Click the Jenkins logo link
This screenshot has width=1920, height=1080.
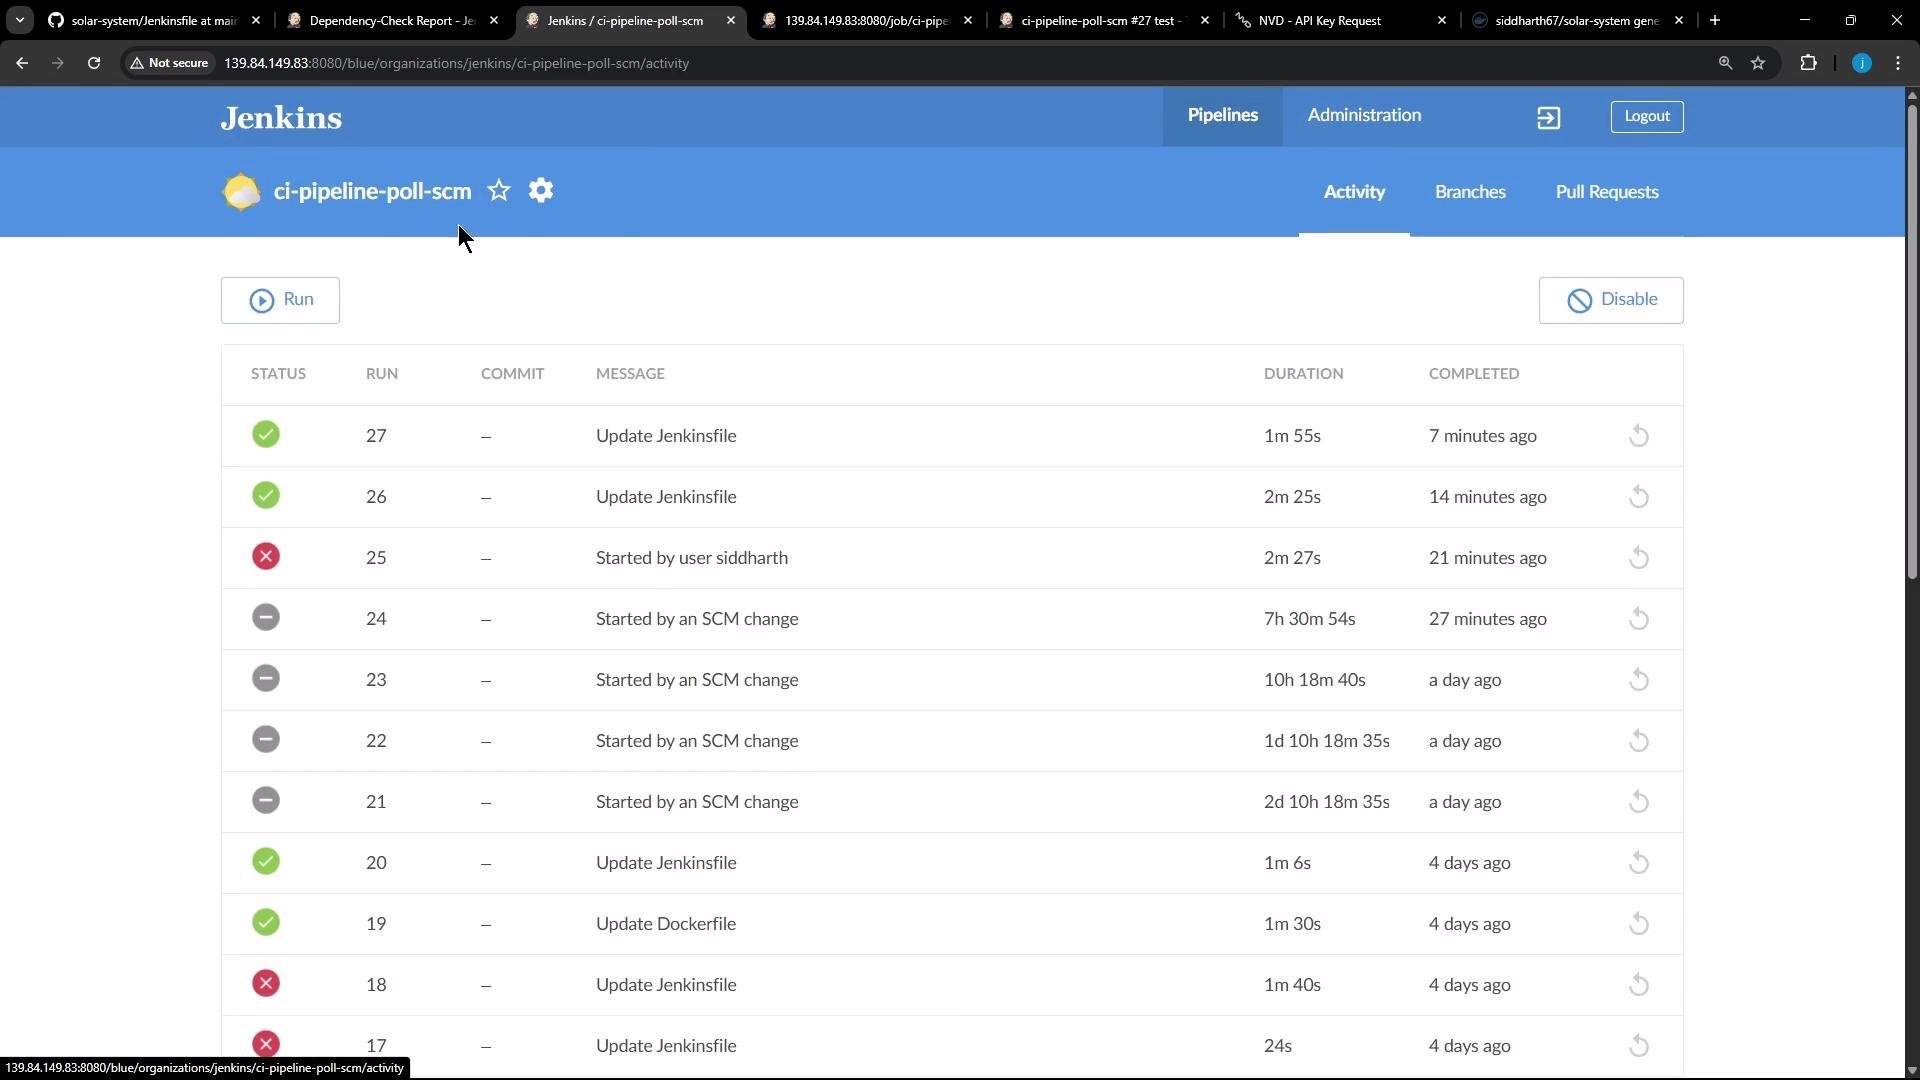[281, 118]
